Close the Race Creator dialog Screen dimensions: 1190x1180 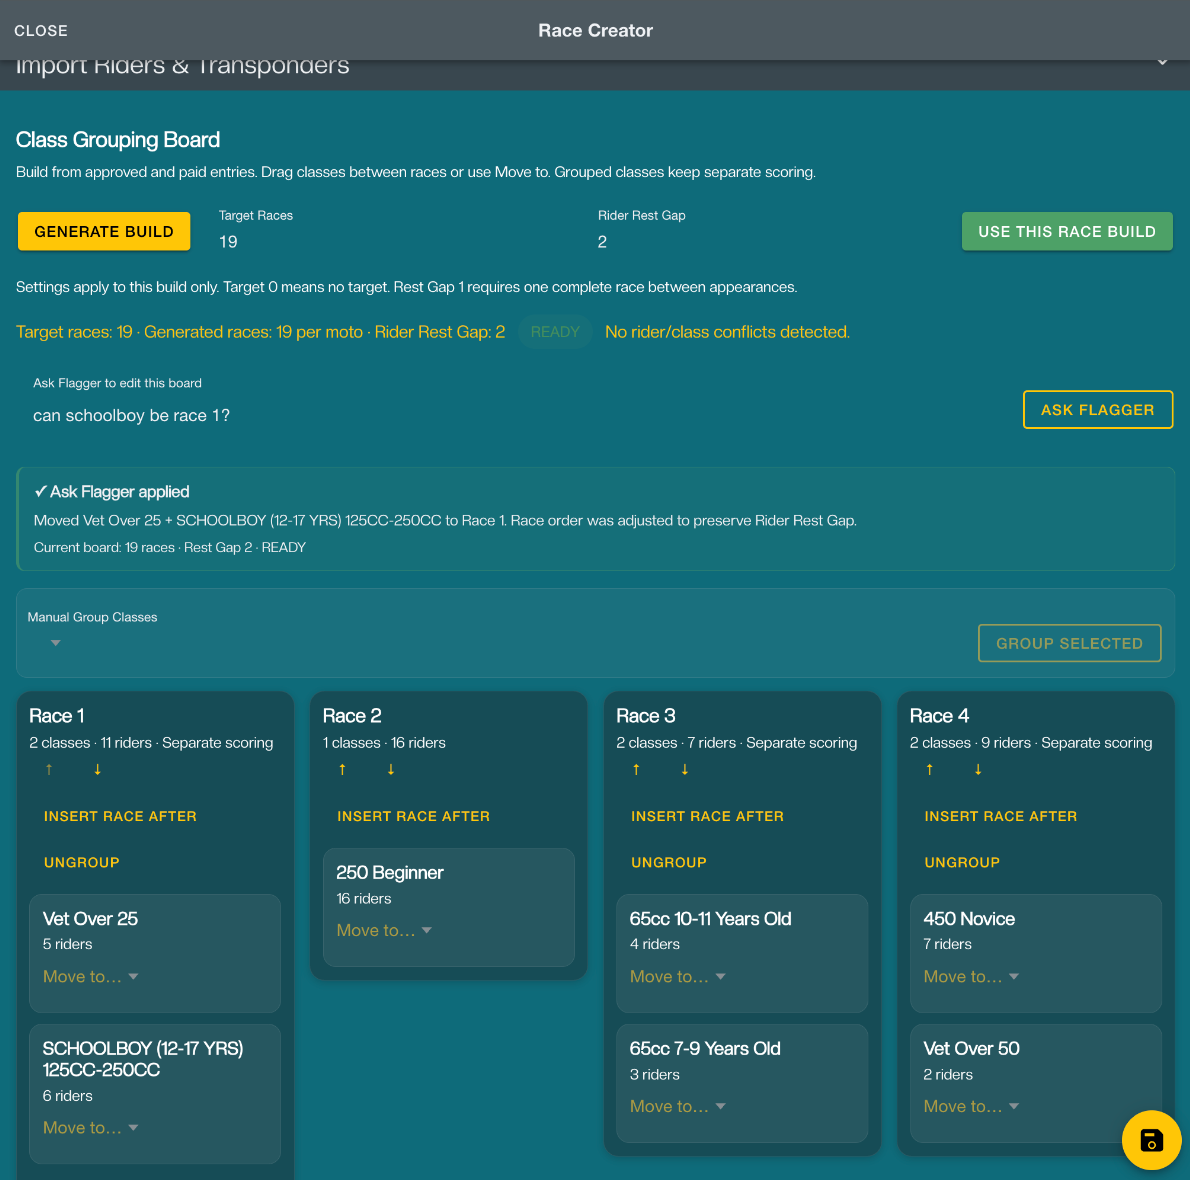(41, 31)
